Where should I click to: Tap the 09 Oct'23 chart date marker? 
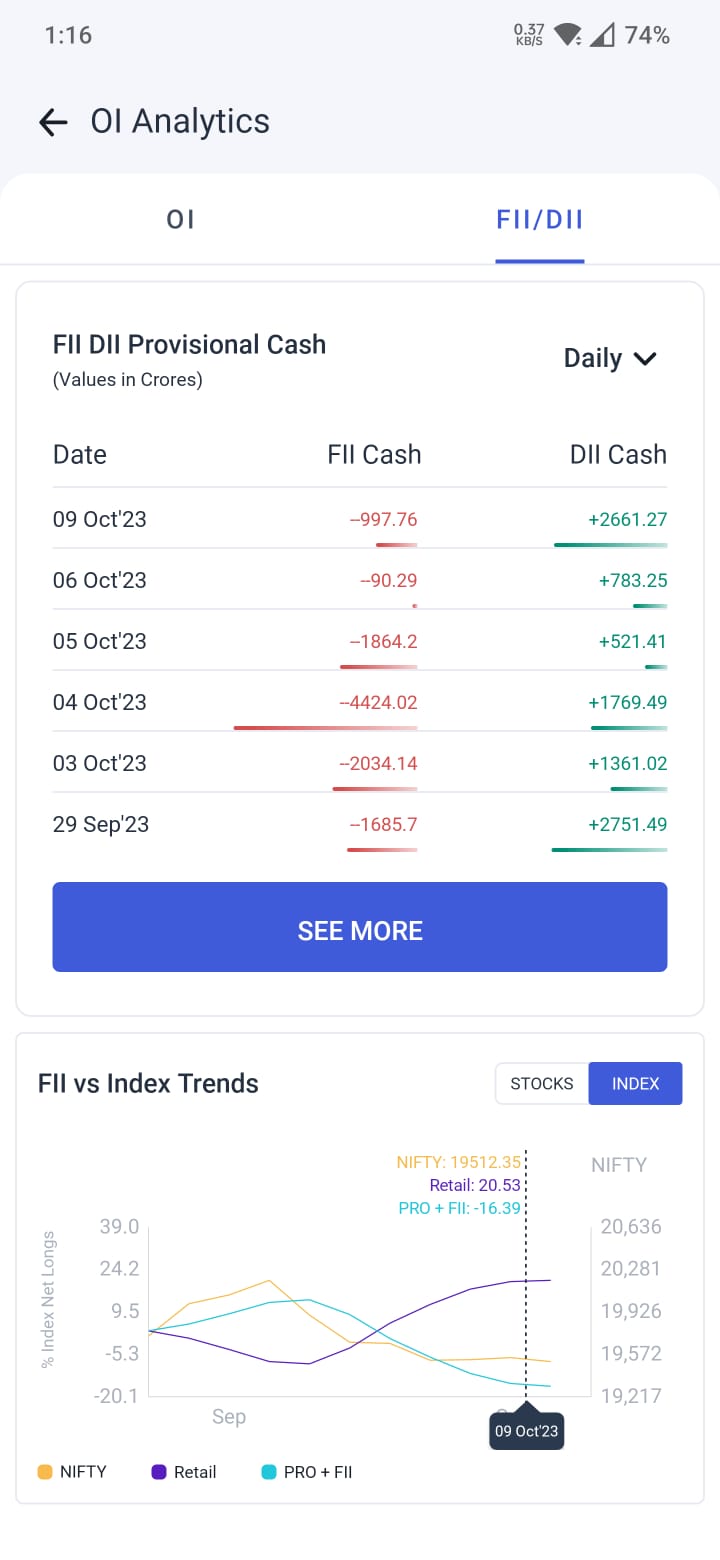[526, 1431]
